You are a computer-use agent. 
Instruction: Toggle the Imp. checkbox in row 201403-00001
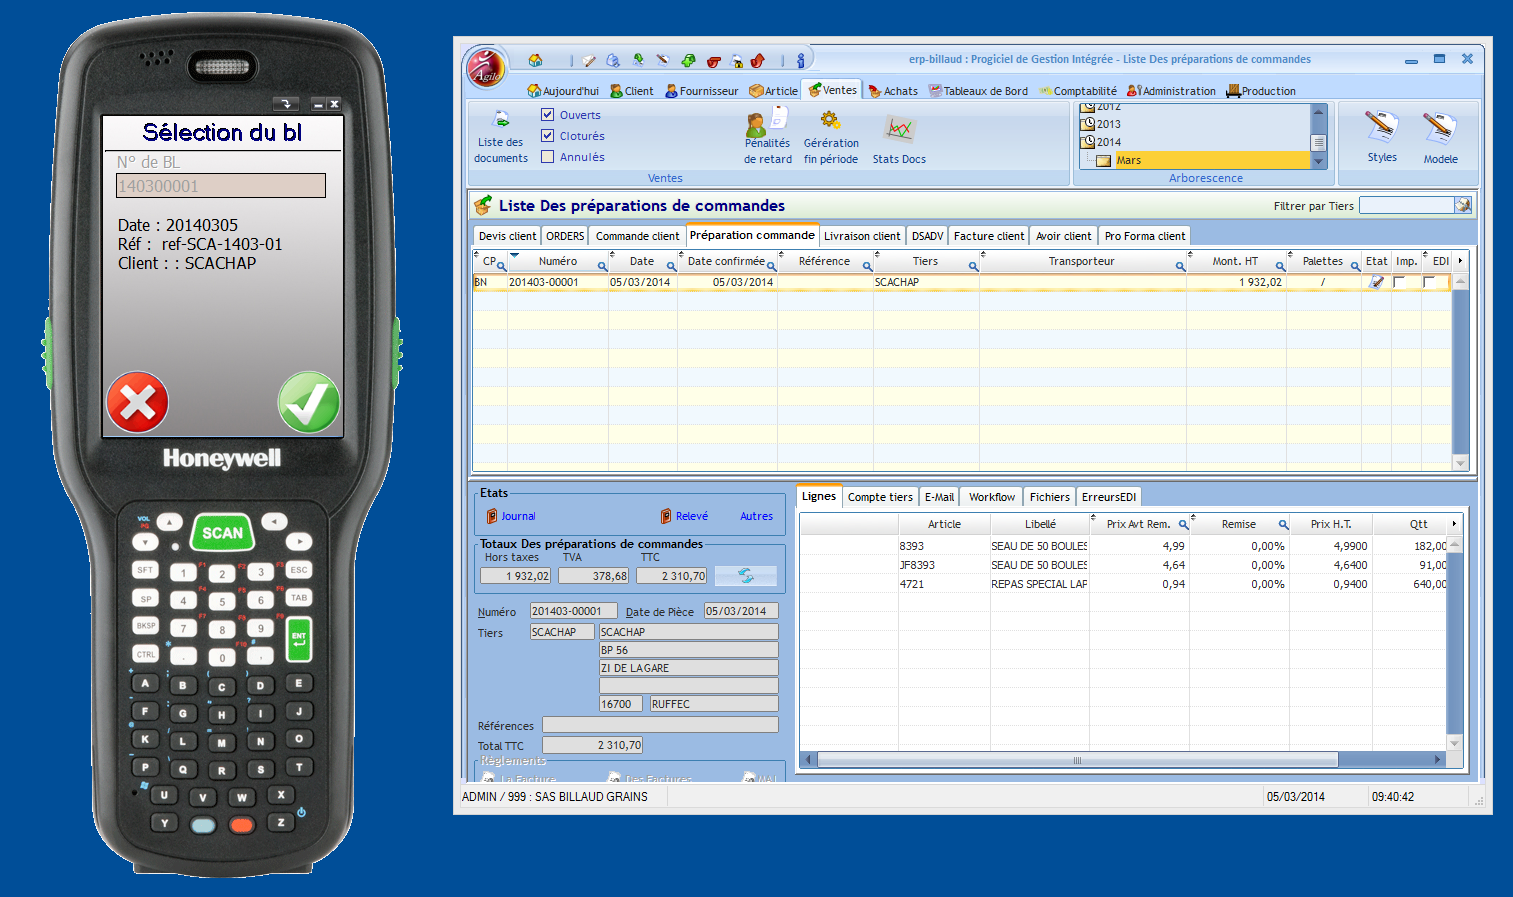(x=1399, y=282)
